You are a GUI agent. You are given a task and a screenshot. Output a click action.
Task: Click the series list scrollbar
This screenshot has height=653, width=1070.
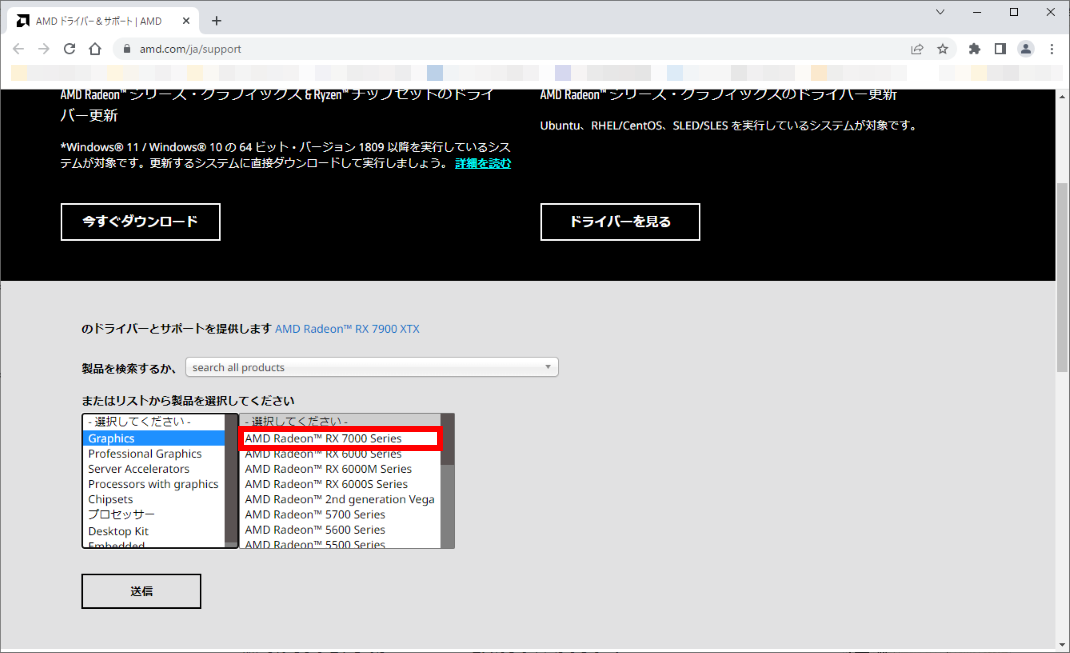point(448,481)
